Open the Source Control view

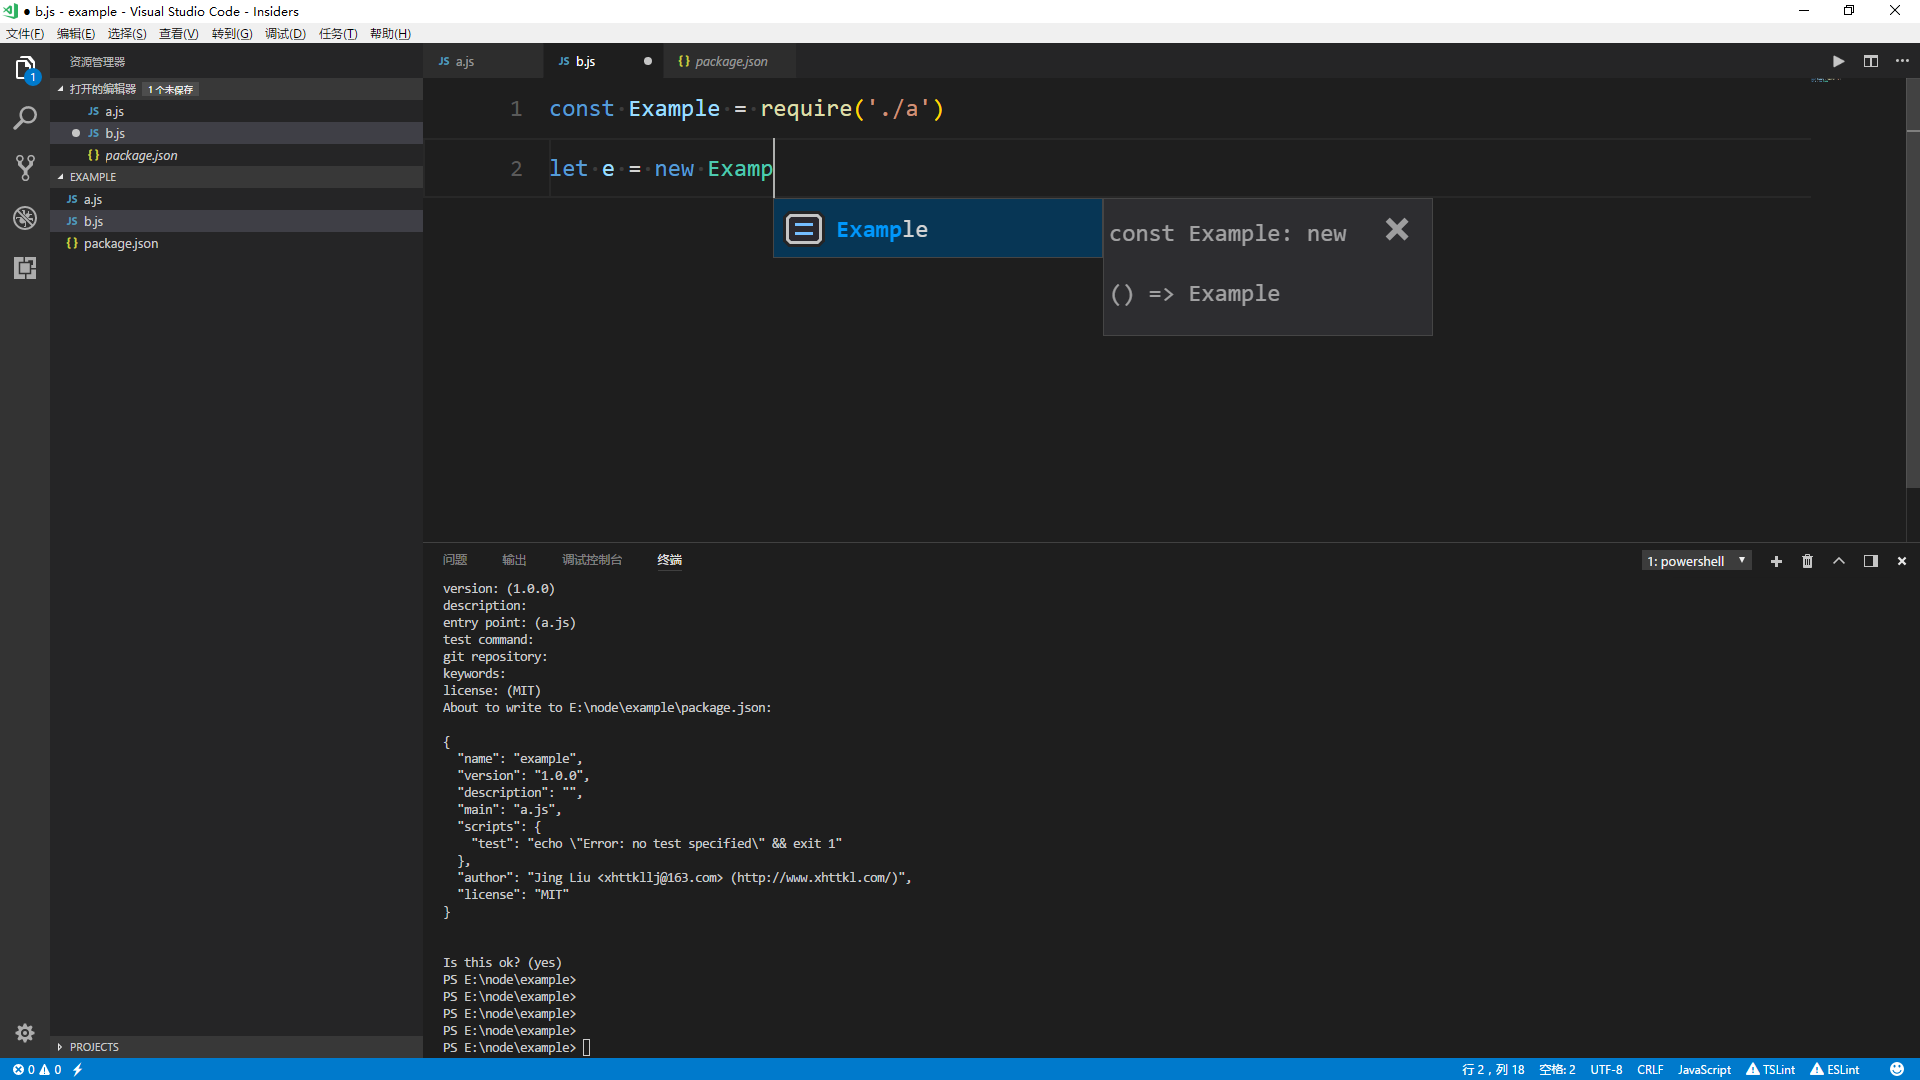24,167
